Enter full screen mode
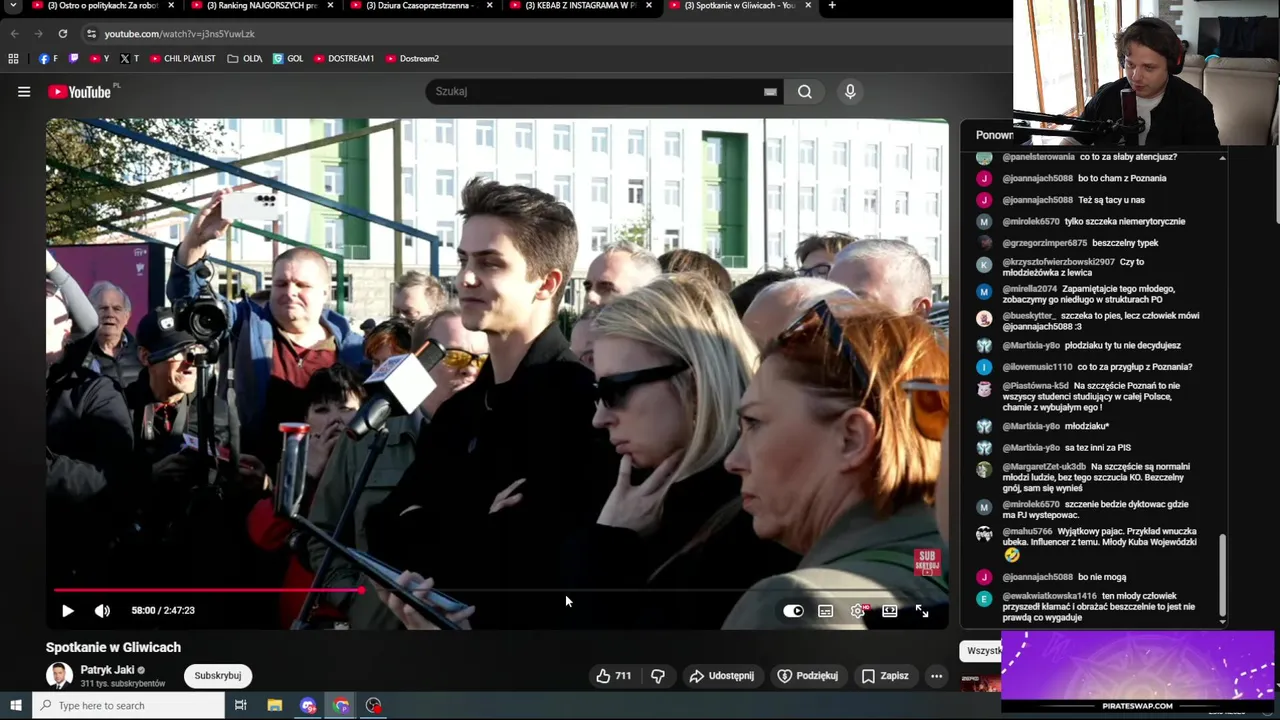 point(922,611)
